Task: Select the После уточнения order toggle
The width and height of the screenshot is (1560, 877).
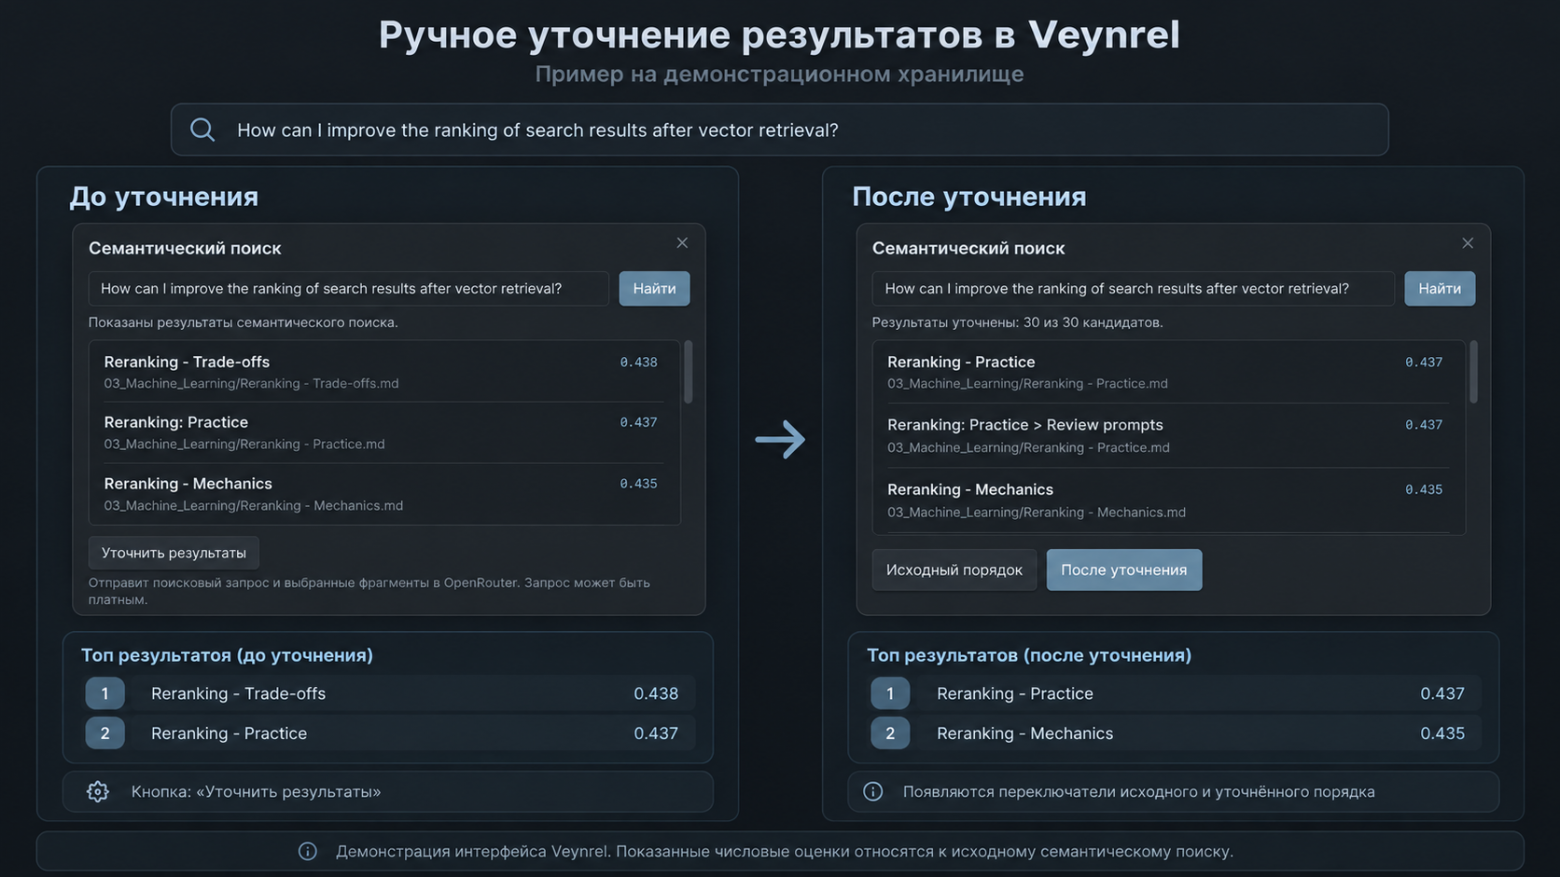Action: point(1124,570)
